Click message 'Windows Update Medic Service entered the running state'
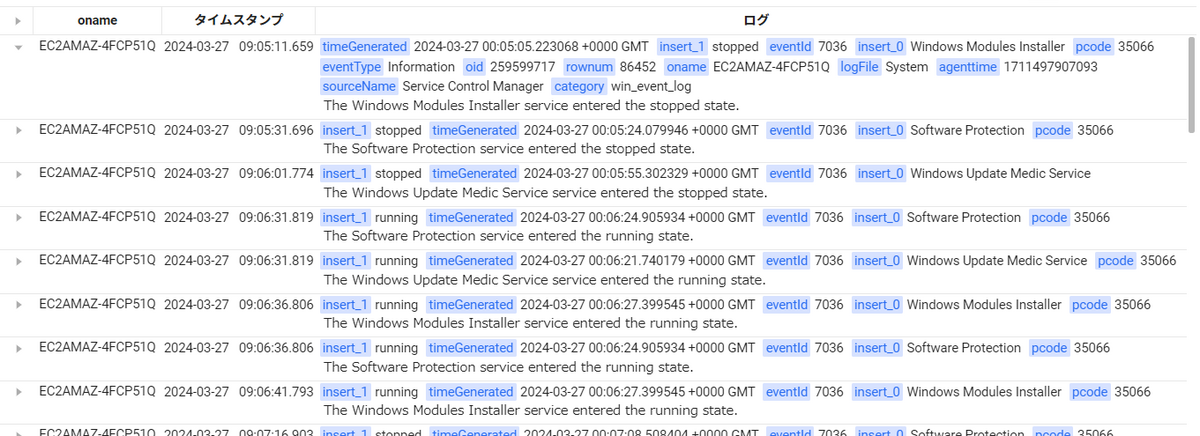 (x=544, y=280)
